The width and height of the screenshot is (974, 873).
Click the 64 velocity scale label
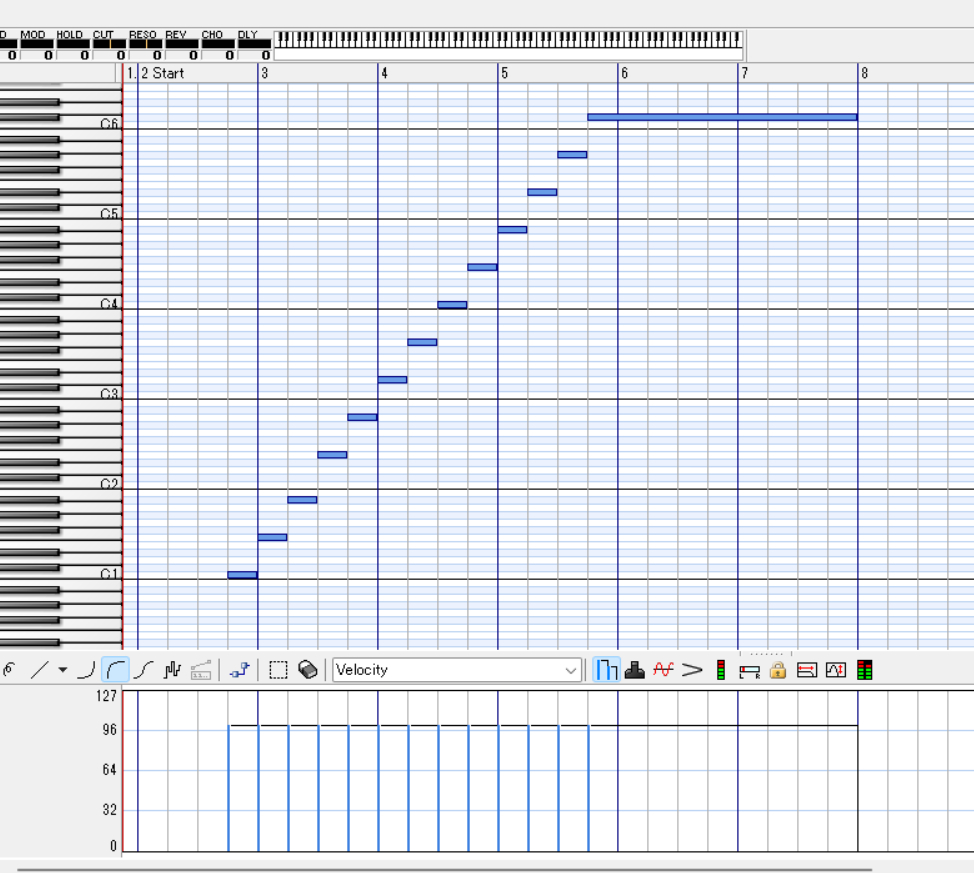click(109, 770)
